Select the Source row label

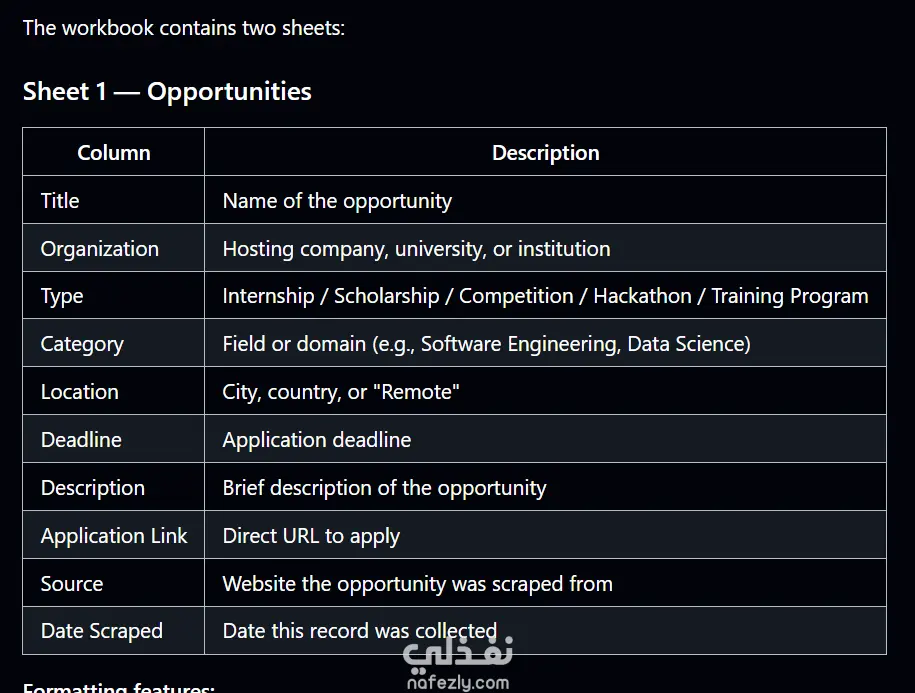coord(114,583)
